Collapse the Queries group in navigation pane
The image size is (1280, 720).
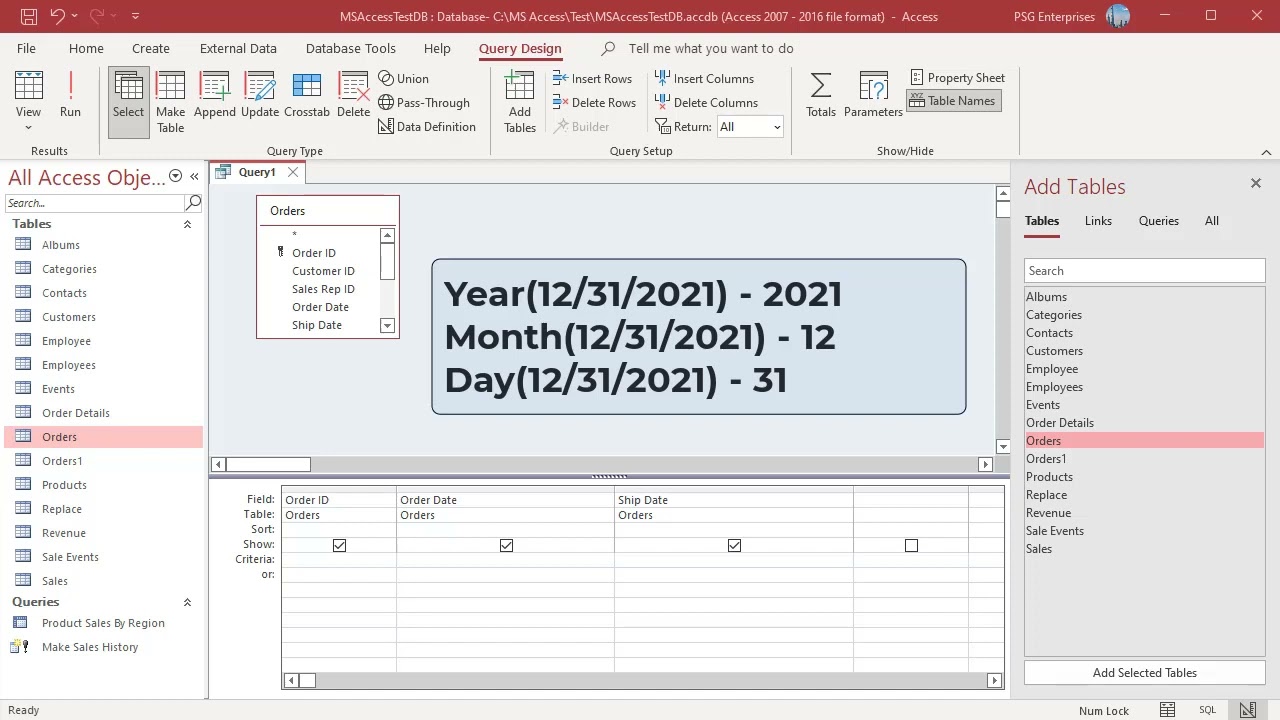point(187,602)
